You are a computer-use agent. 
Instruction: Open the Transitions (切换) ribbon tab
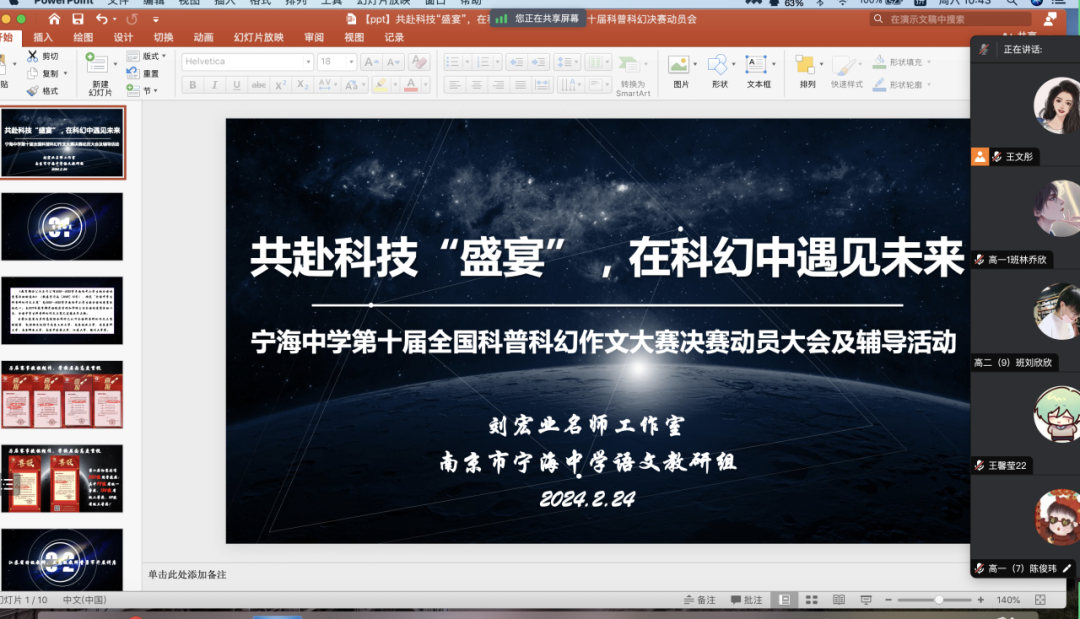163,37
